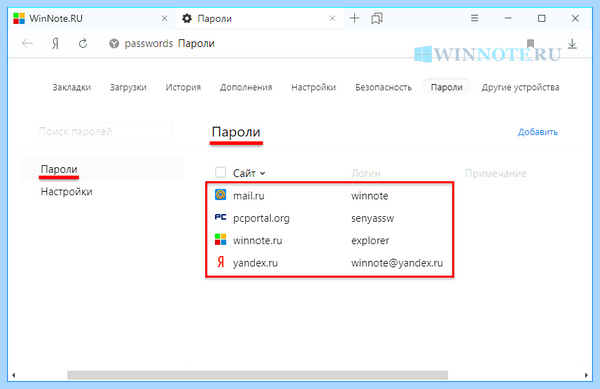Maximize the browser window
This screenshot has width=600, height=389.
pos(541,18)
